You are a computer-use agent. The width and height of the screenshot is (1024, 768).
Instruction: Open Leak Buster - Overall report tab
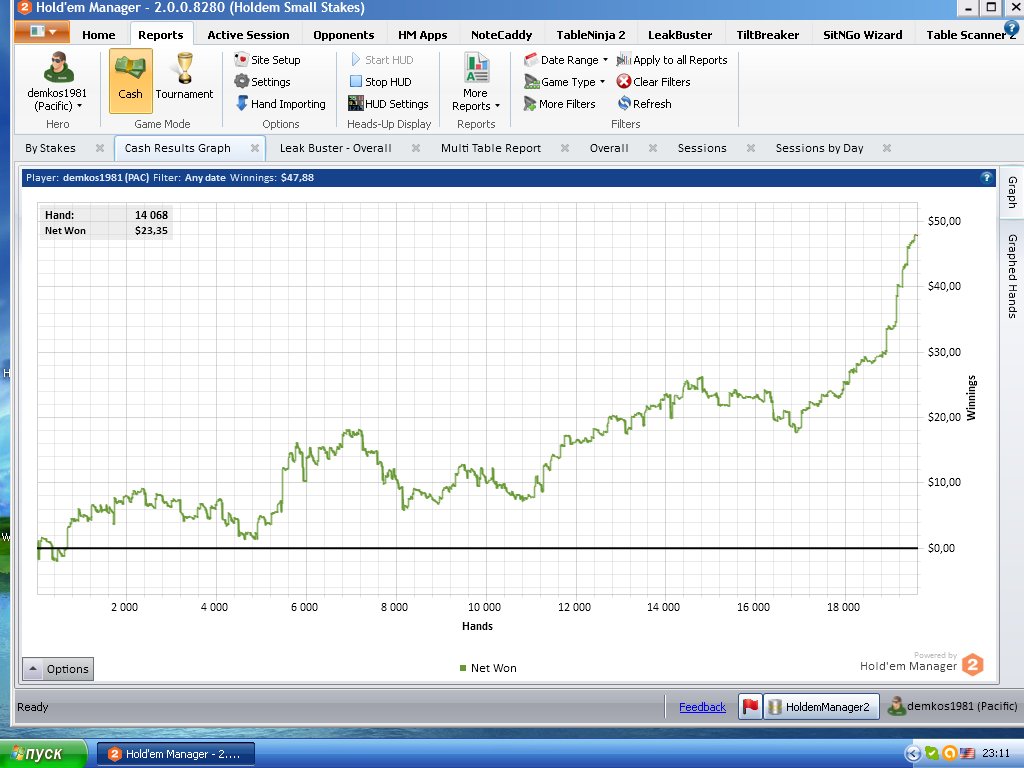point(336,148)
